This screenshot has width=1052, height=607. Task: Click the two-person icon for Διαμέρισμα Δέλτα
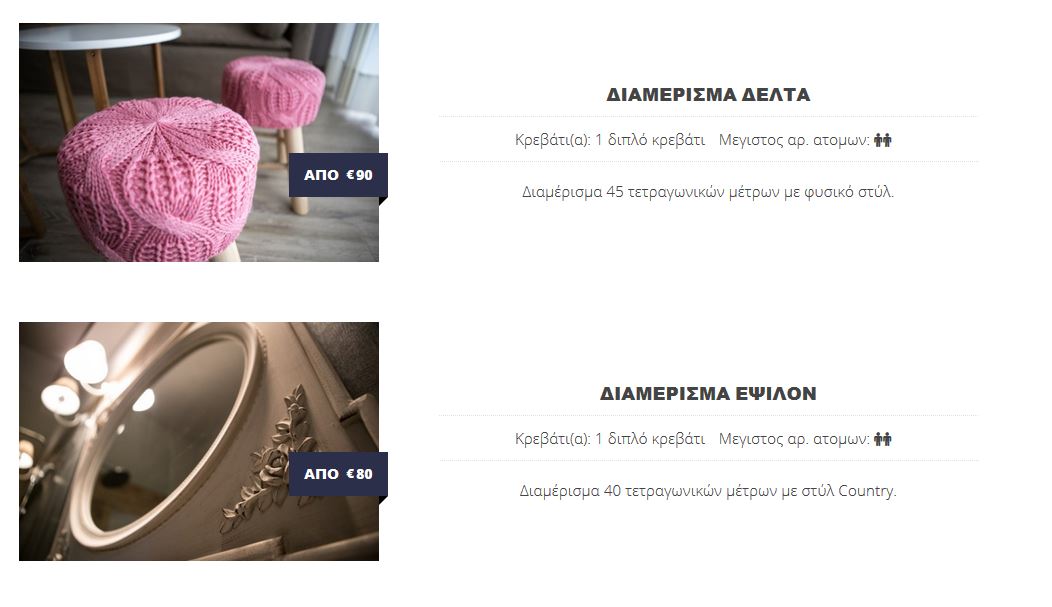pos(883,140)
